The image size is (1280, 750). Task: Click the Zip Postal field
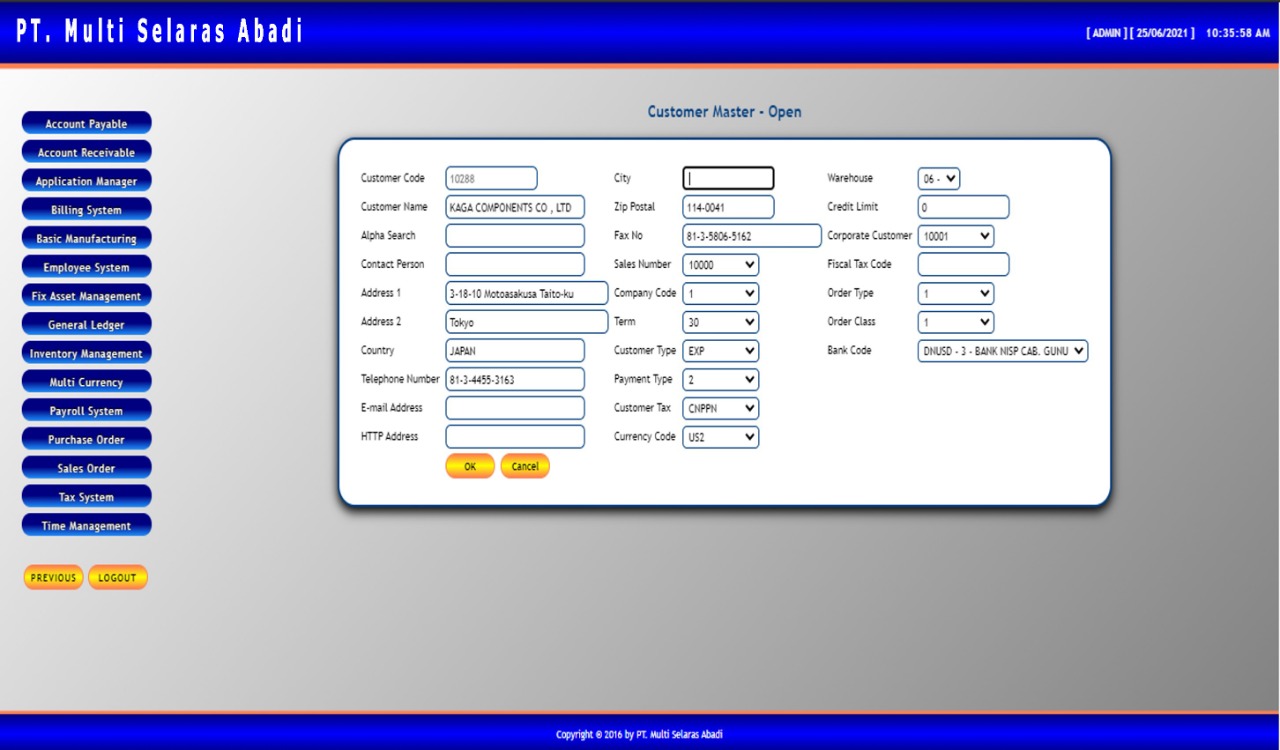pos(729,207)
